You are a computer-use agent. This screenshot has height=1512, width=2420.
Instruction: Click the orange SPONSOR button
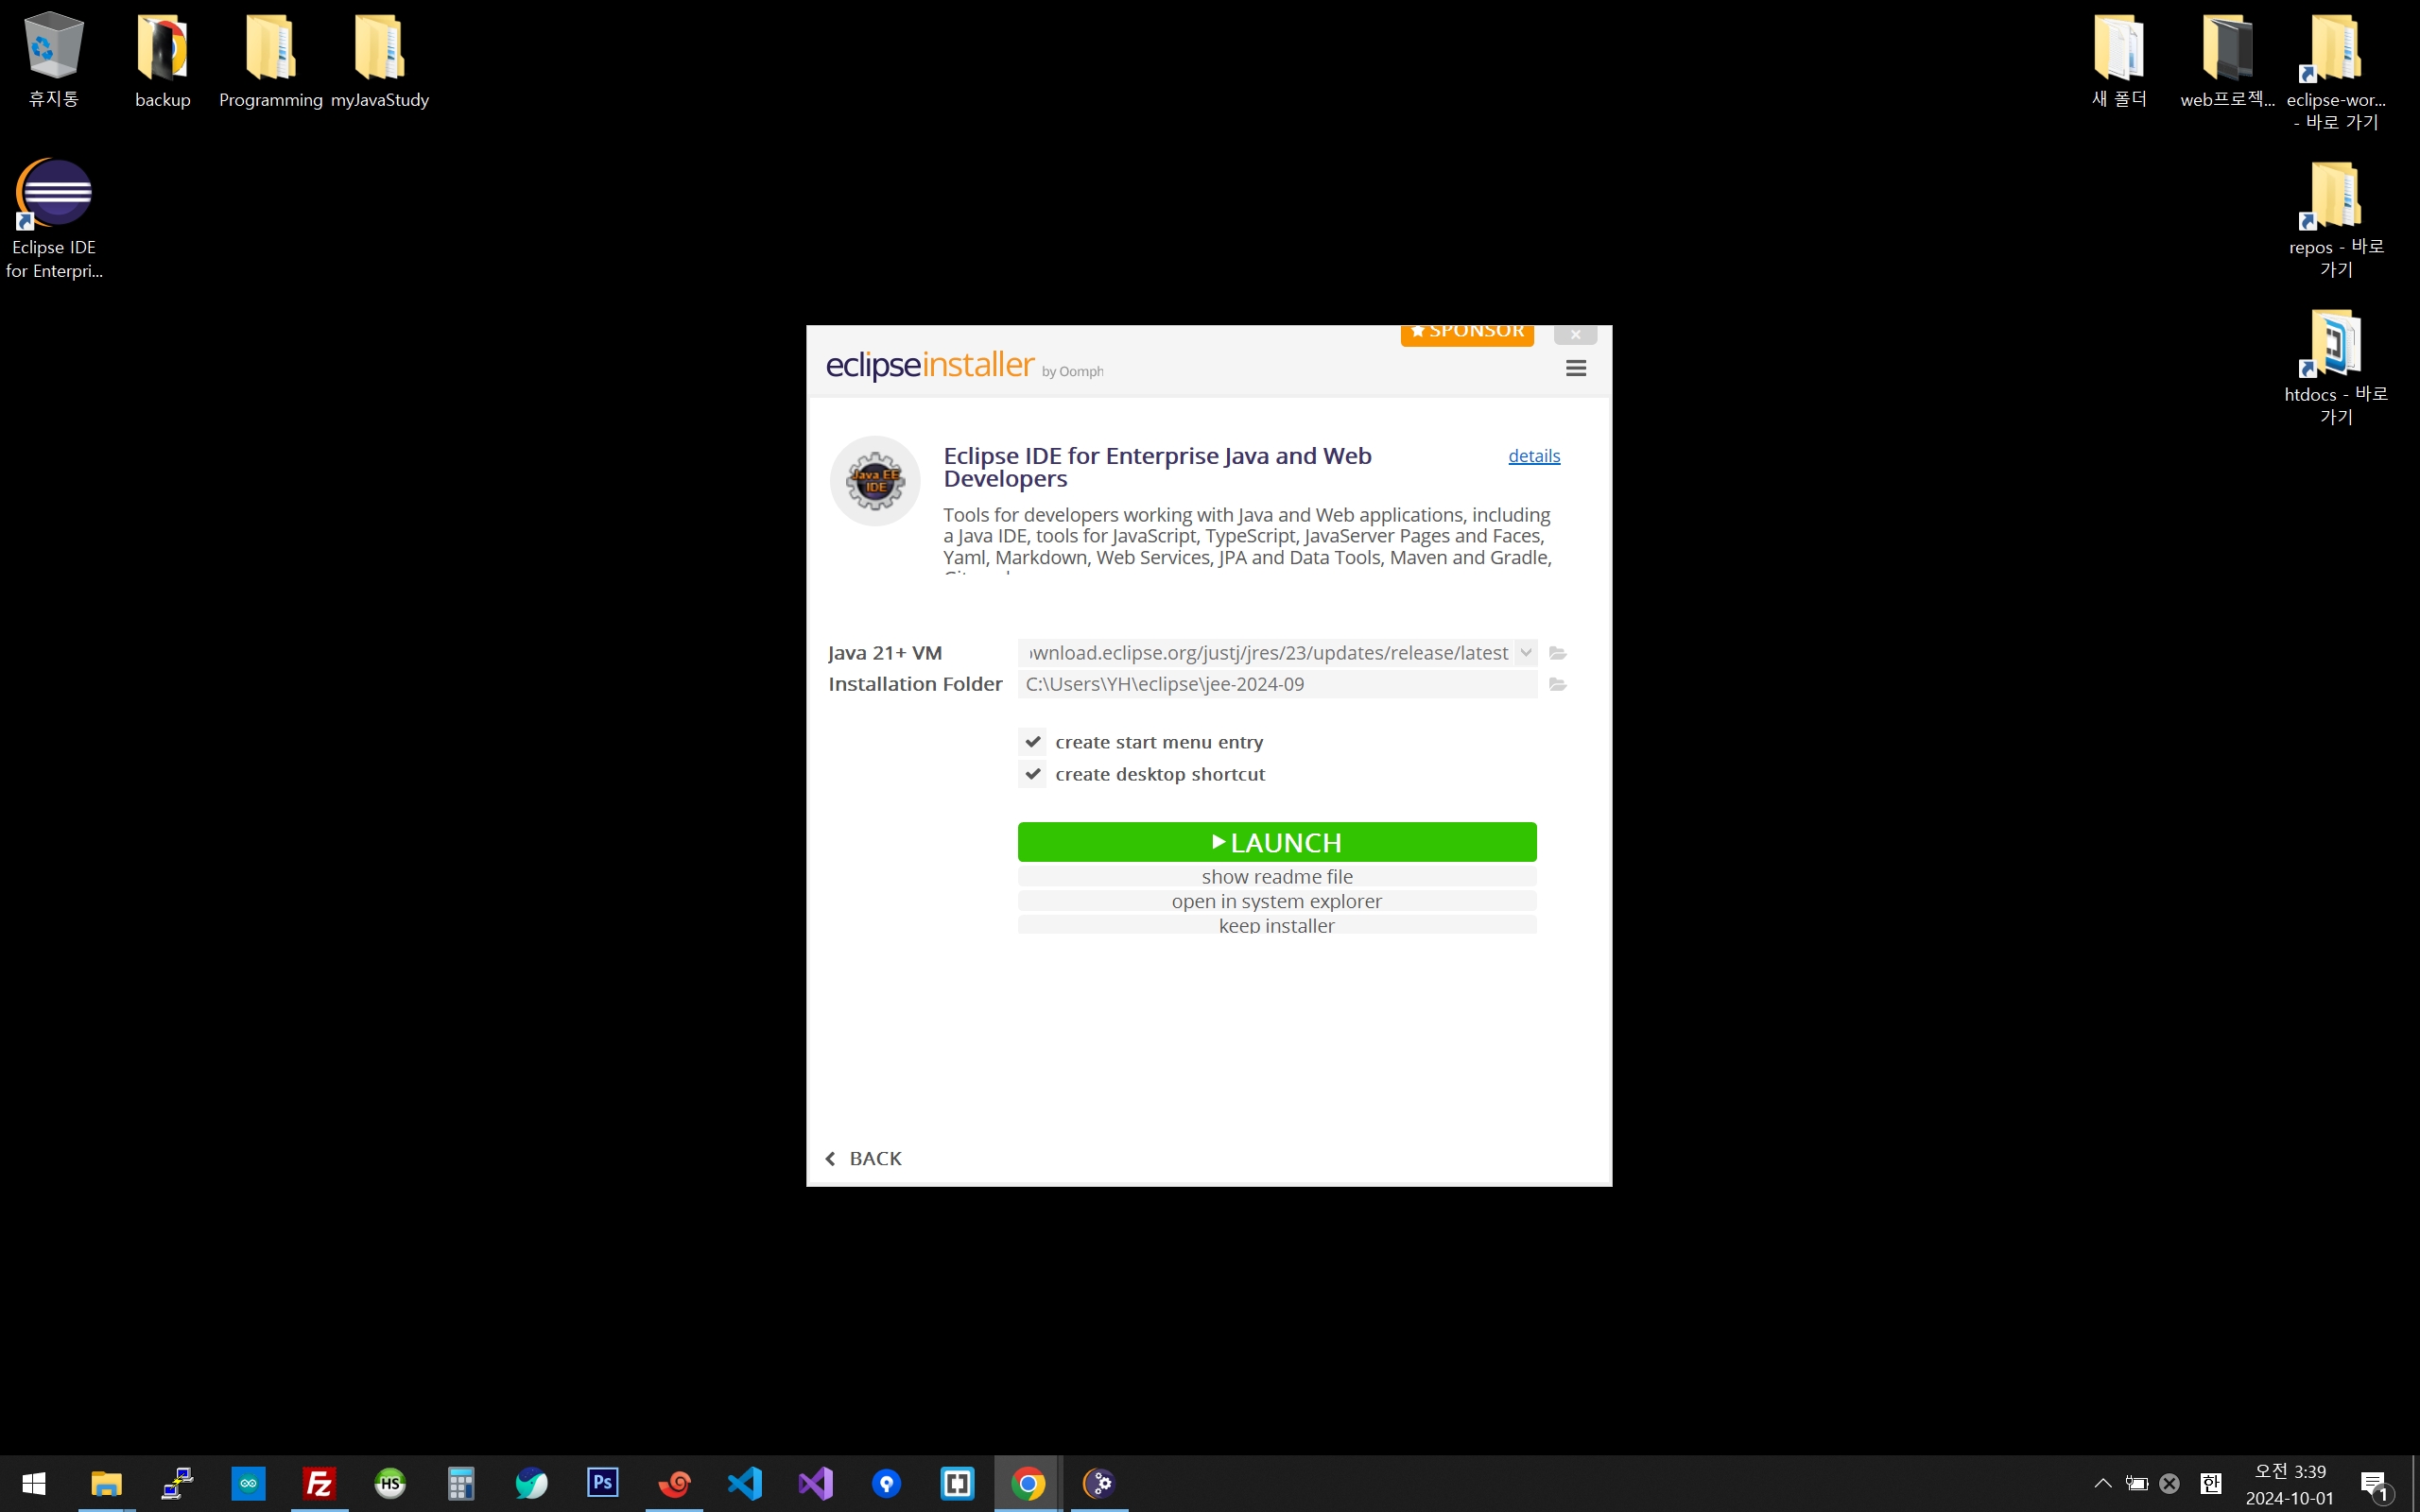pyautogui.click(x=1466, y=333)
